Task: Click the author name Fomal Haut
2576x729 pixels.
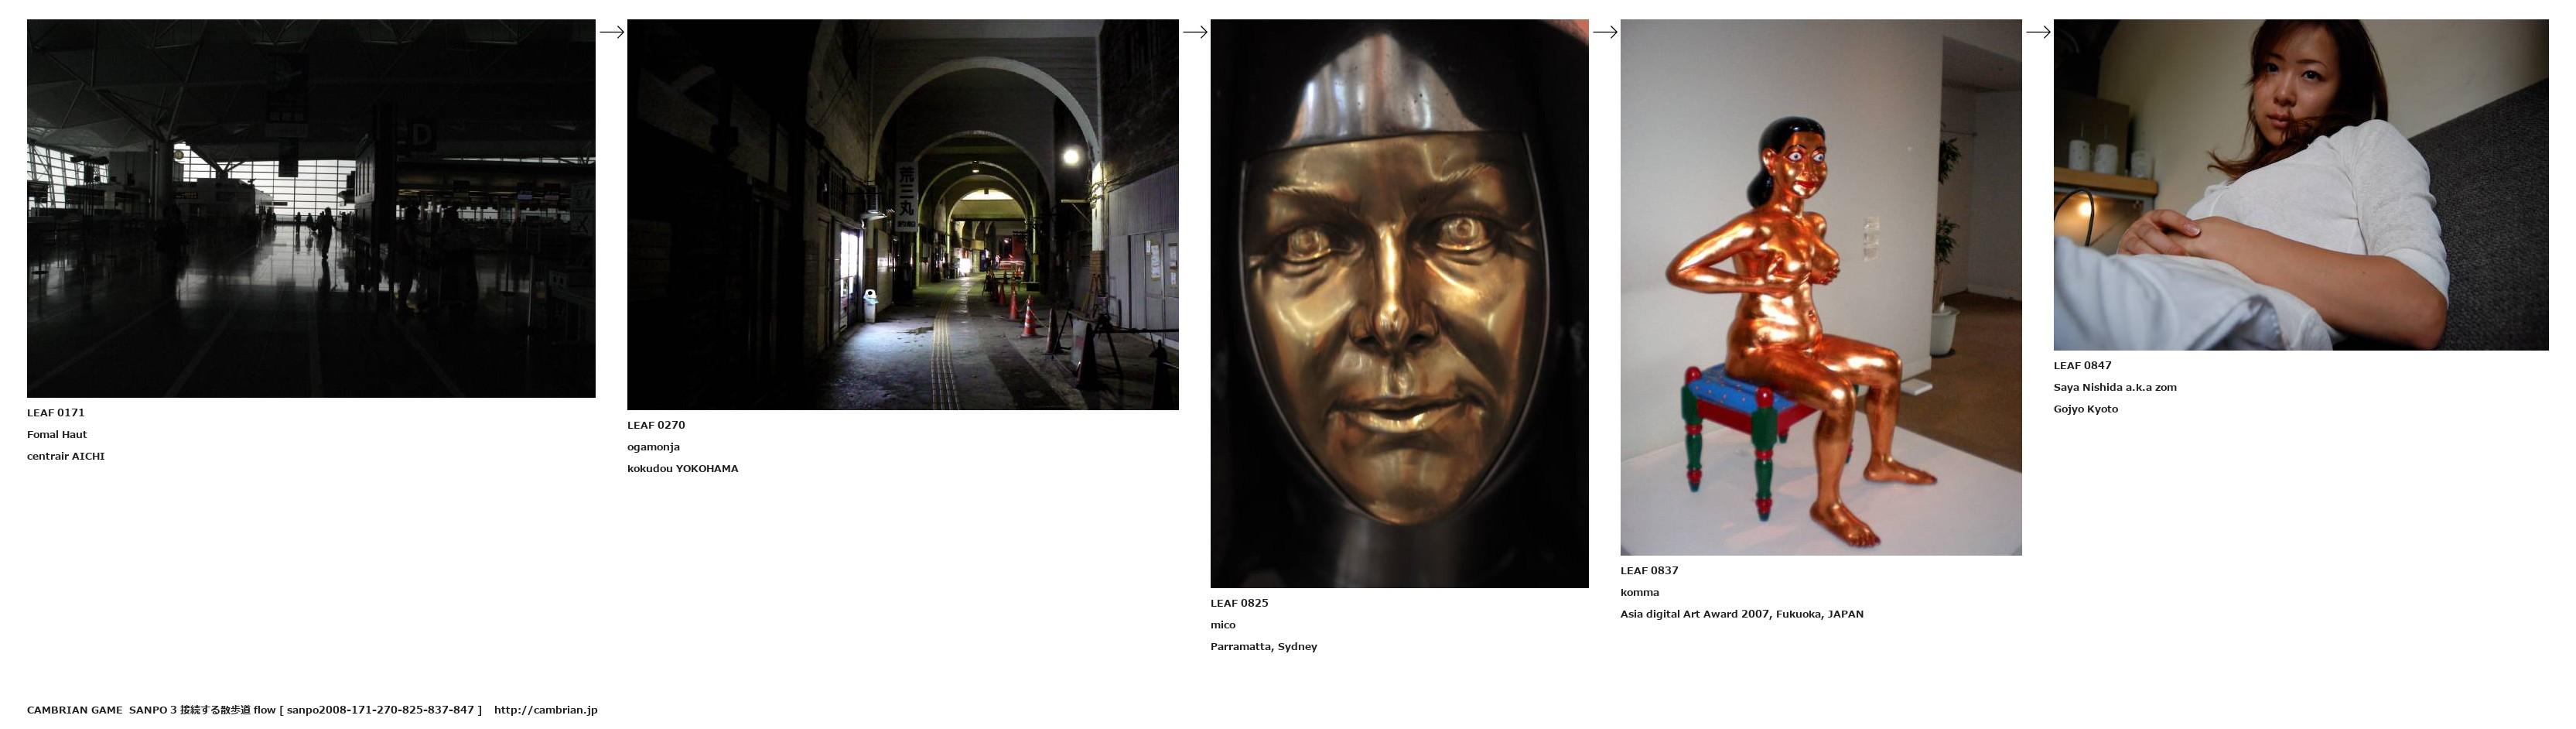Action: [57, 435]
